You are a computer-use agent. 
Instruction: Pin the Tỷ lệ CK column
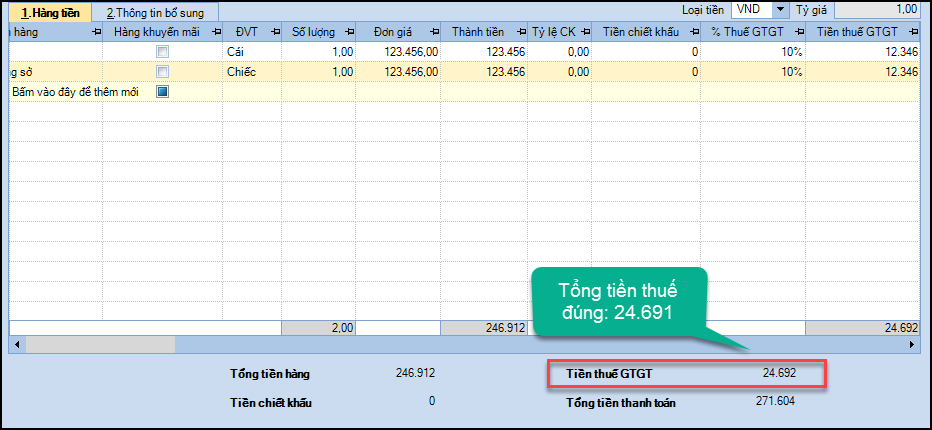pos(585,32)
